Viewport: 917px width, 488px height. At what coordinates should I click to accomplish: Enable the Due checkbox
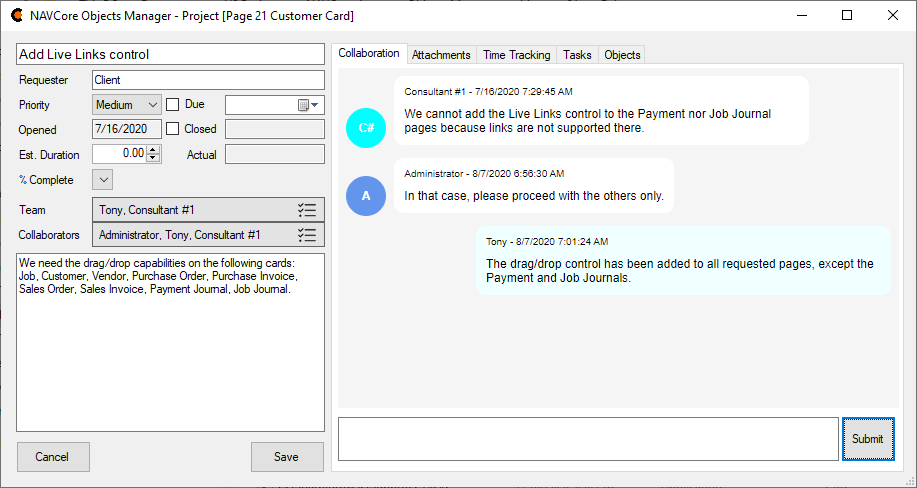173,104
